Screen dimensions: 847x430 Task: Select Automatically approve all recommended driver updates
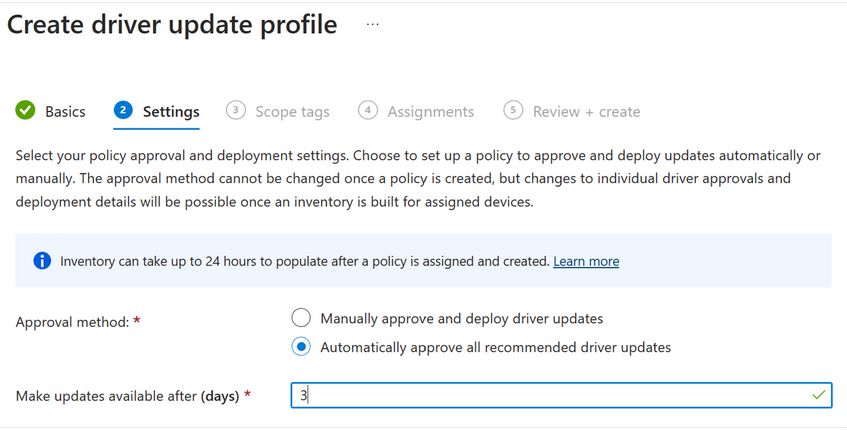(x=301, y=348)
